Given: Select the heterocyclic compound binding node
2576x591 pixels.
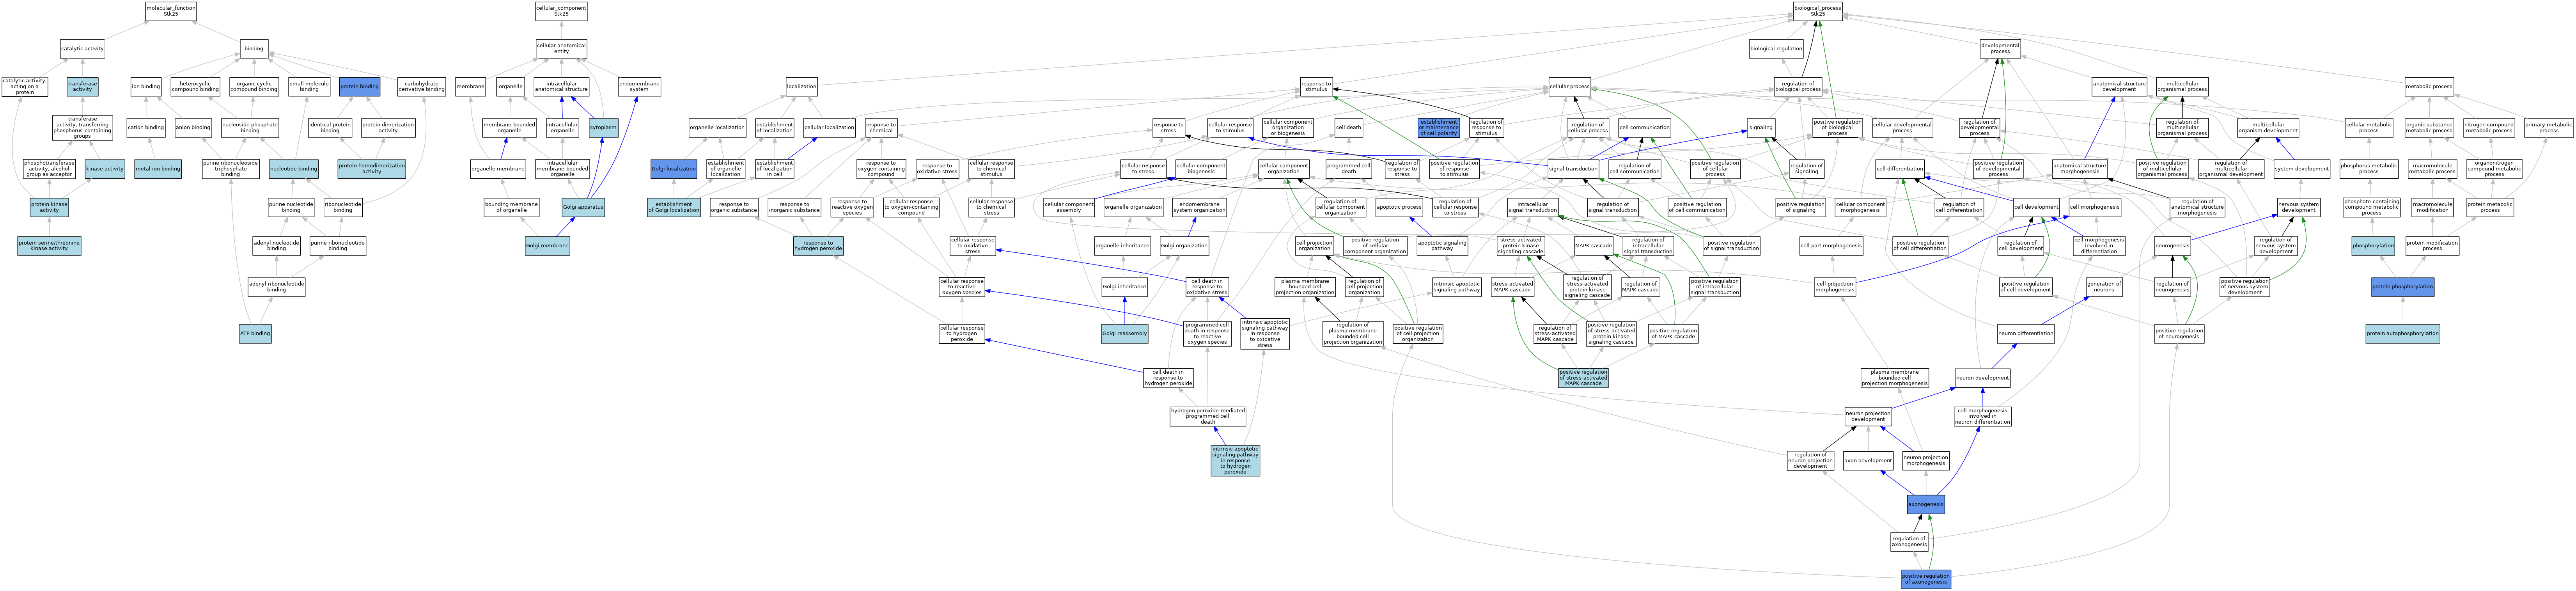Looking at the screenshot, I should [195, 87].
